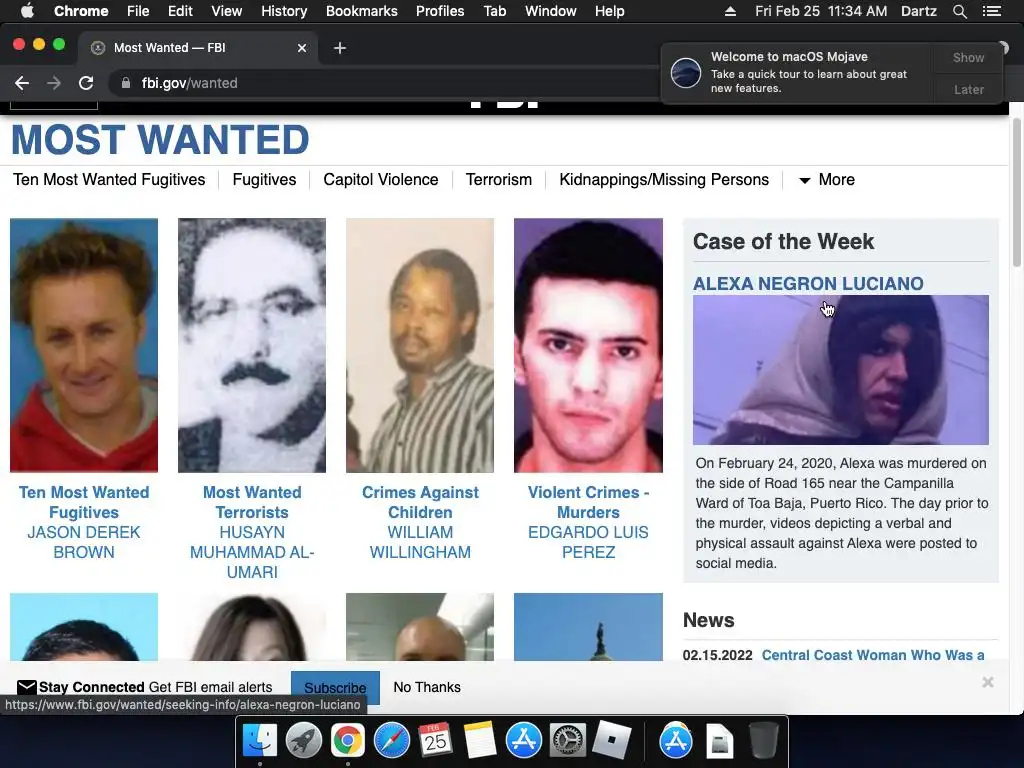This screenshot has height=768, width=1024.
Task: Click the Dartz user name in menu bar
Action: coord(918,11)
